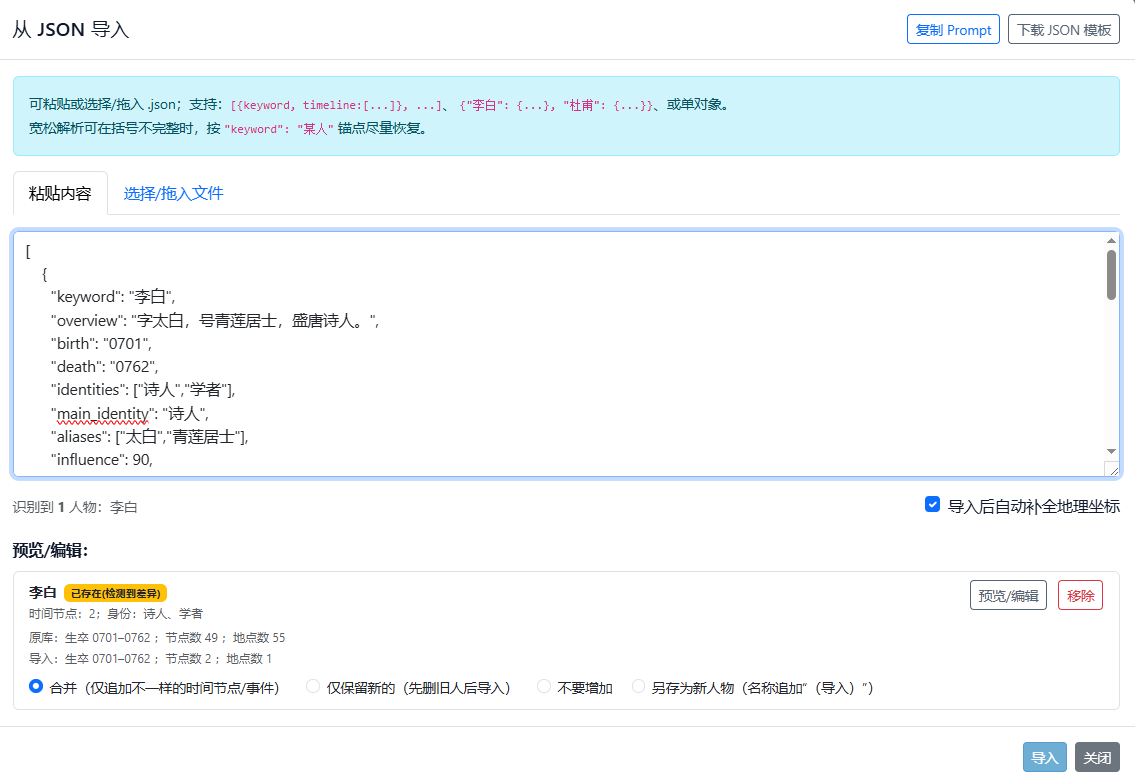Screen dimensions: 1135x780
Task: Choose the 仅保留新的 radio option
Action: tap(313, 687)
